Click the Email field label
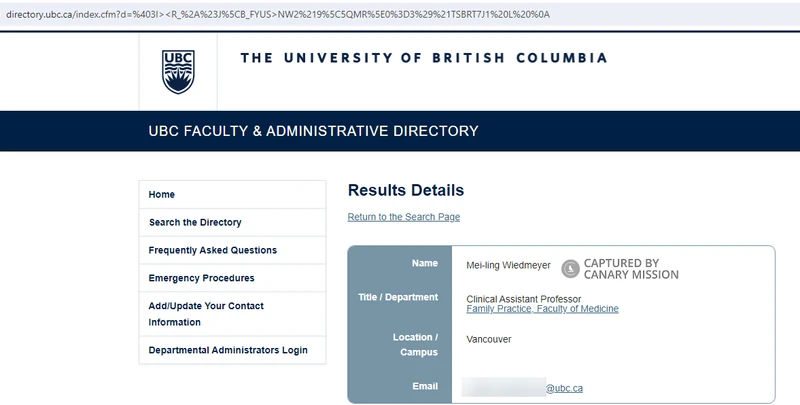This screenshot has width=800, height=405. [x=425, y=386]
